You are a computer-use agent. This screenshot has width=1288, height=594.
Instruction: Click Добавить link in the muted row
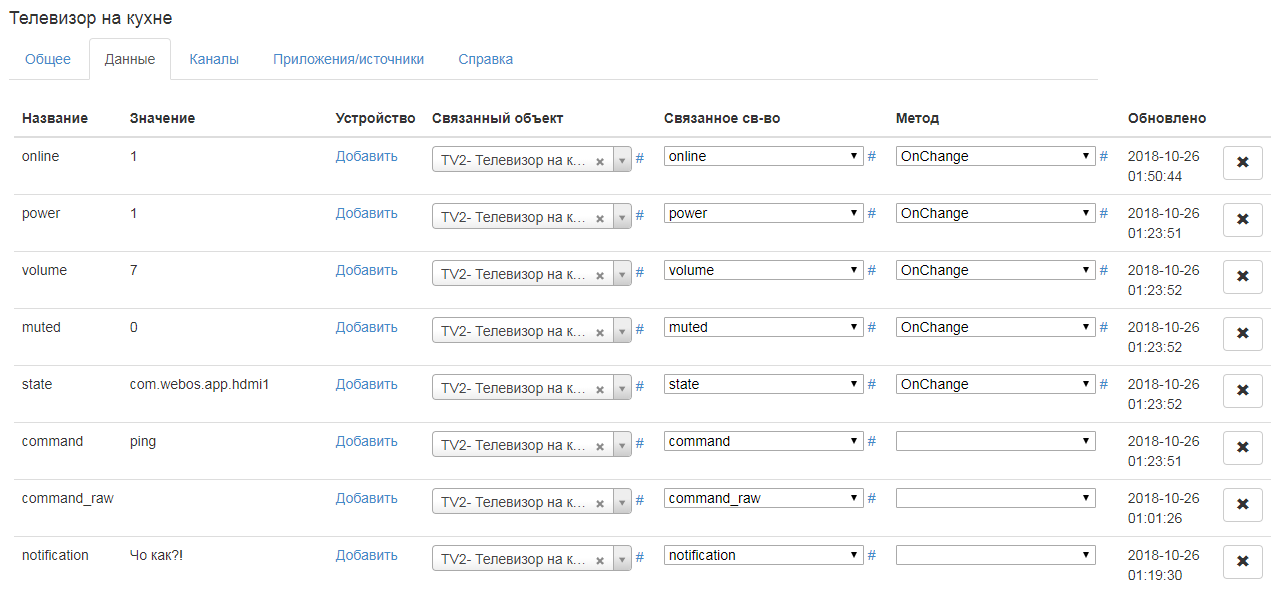(366, 327)
